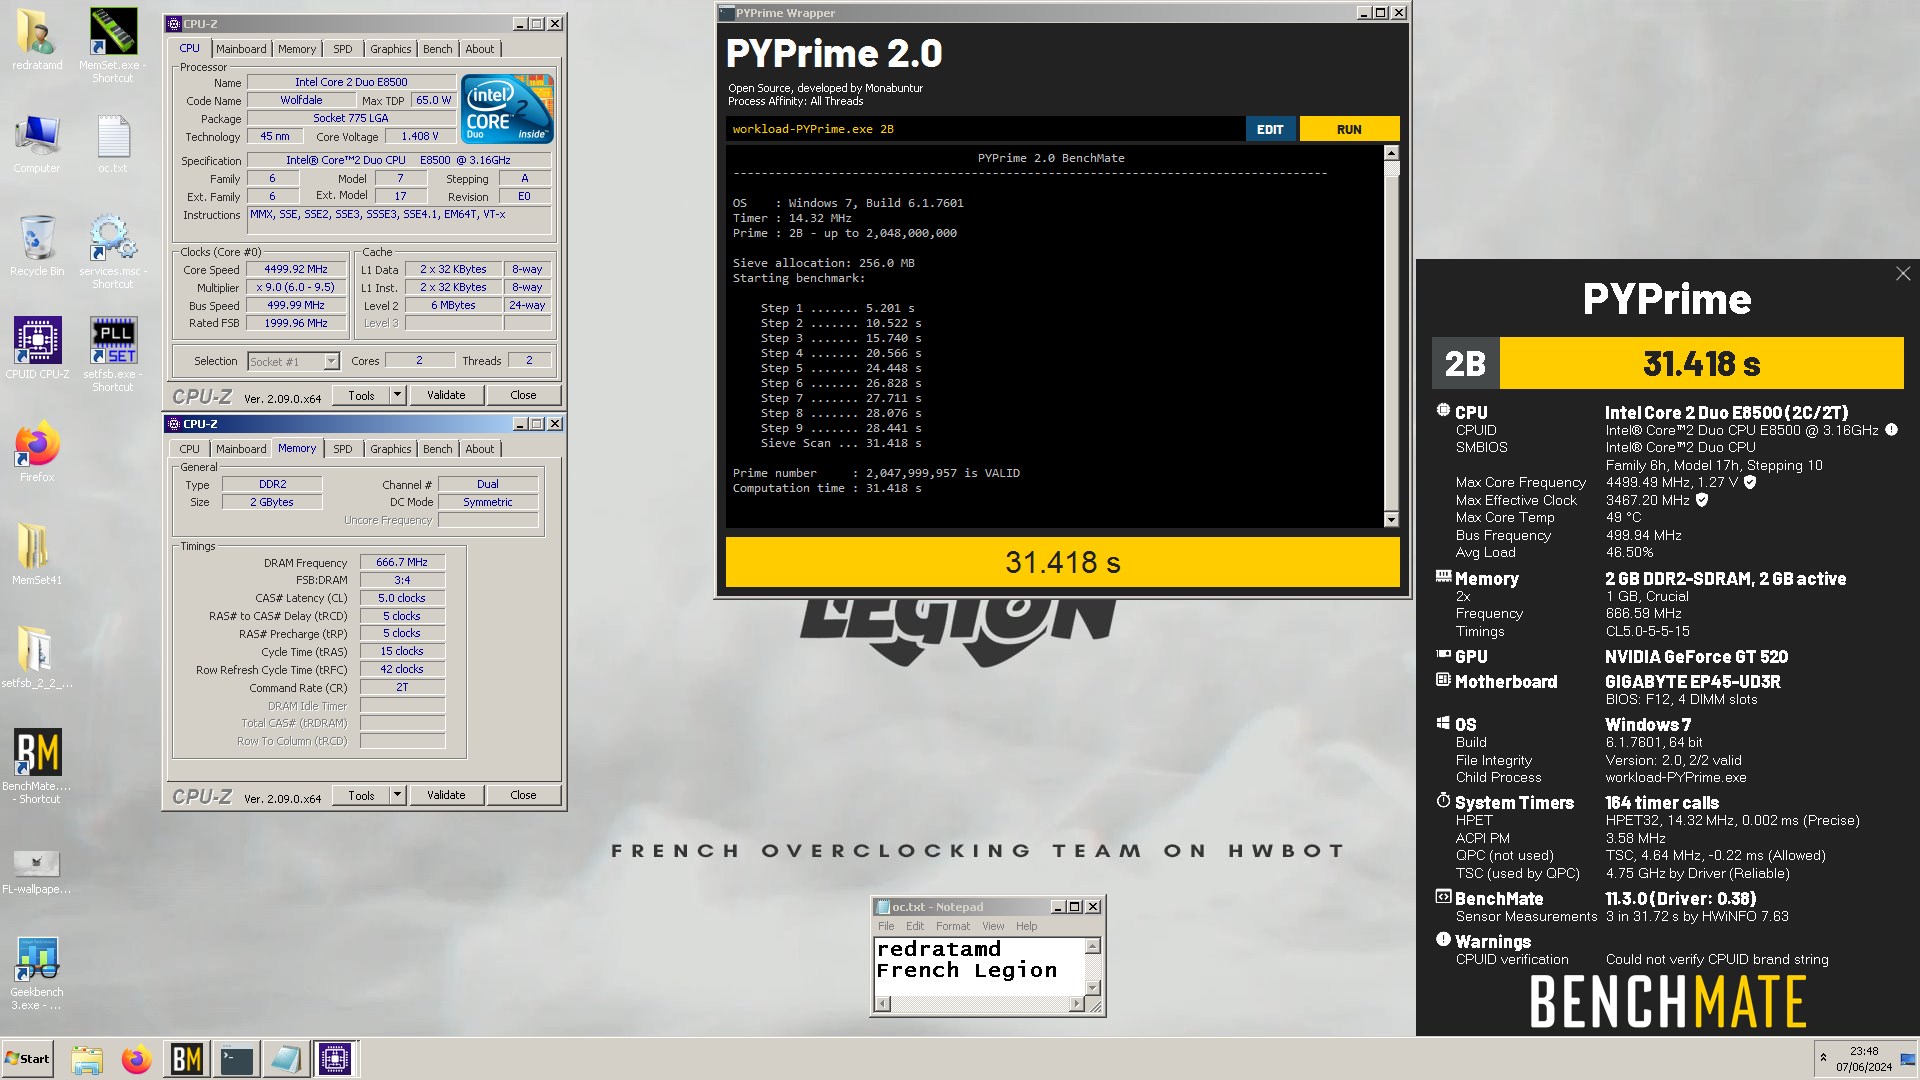Switch to Notepad taskbar button
The image size is (1920, 1080).
[286, 1059]
